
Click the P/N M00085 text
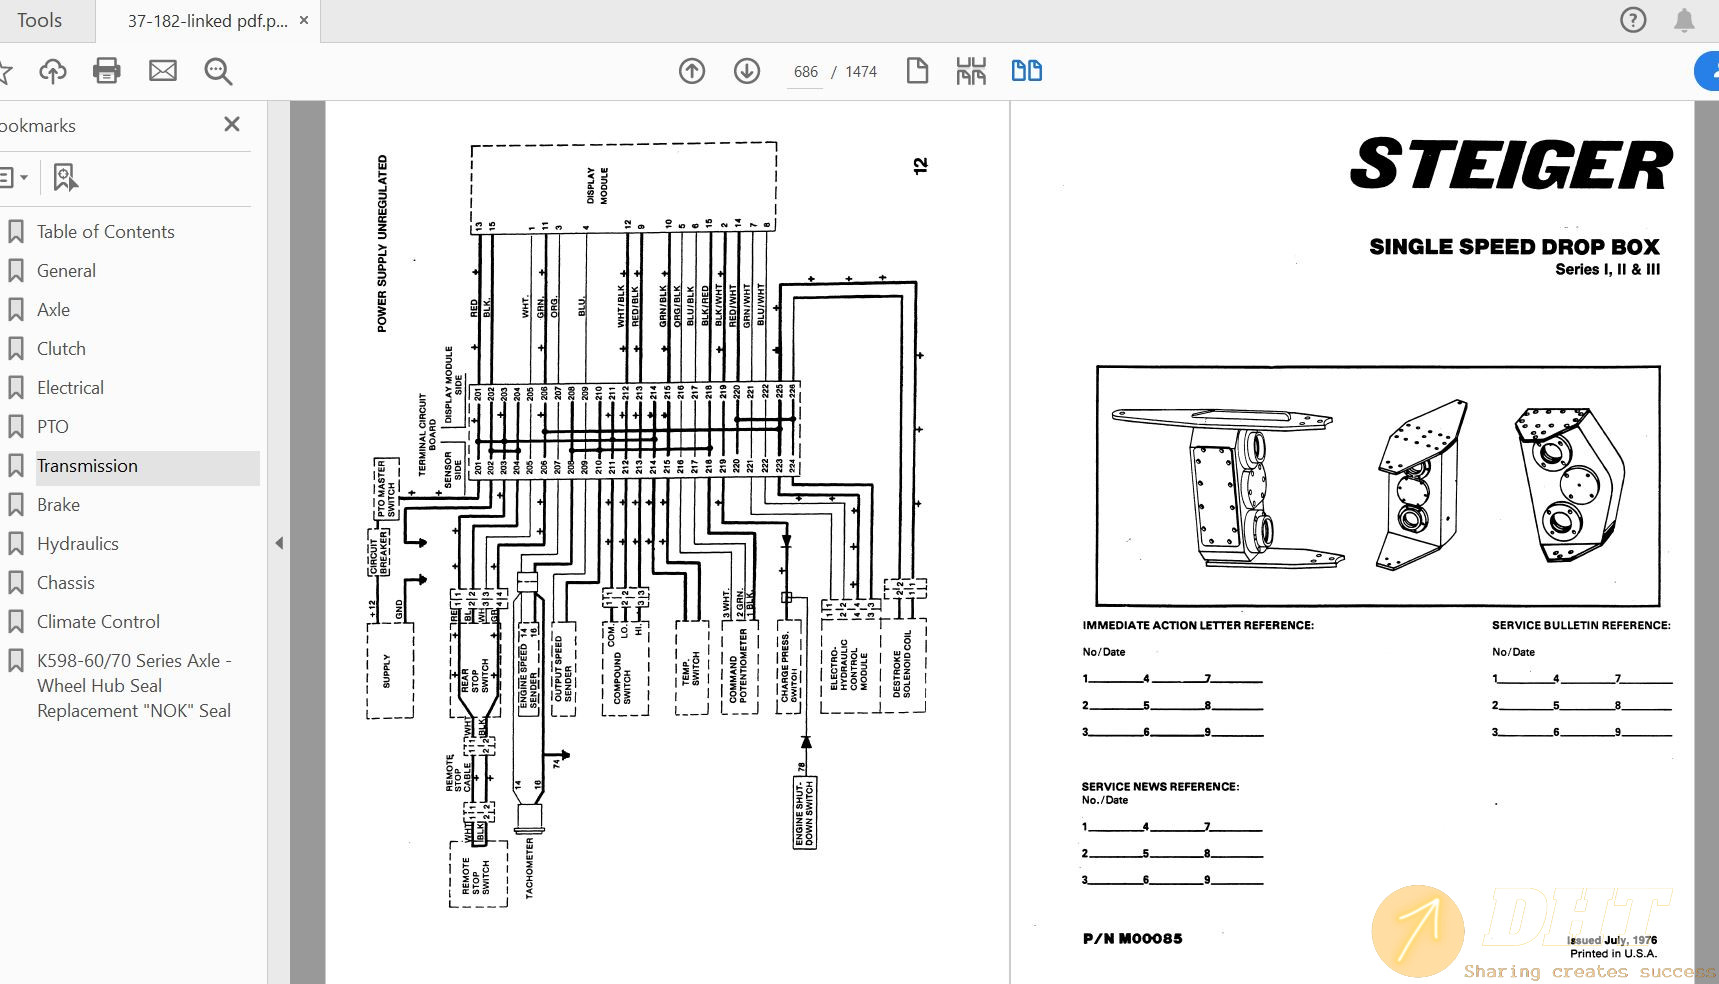coord(1132,938)
